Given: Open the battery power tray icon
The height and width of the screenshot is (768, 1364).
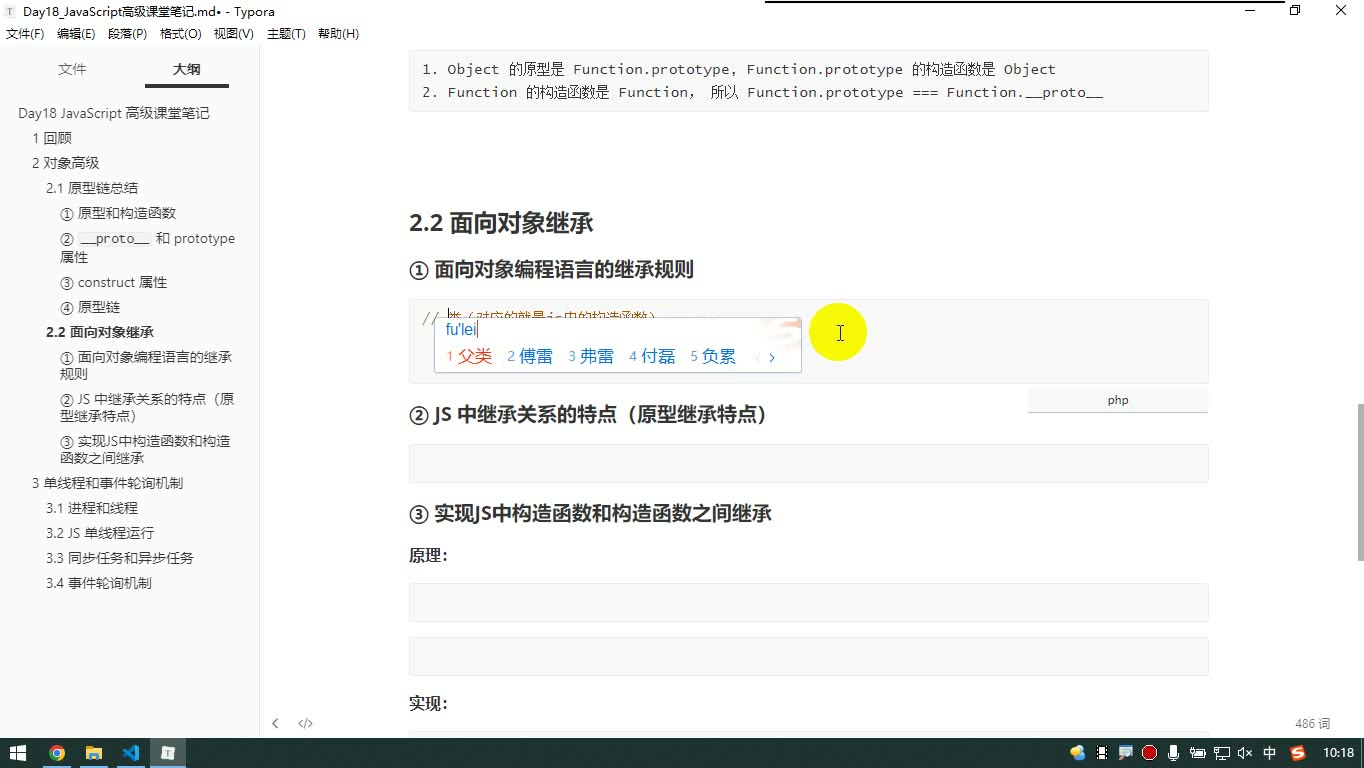Looking at the screenshot, I should pyautogui.click(x=1197, y=753).
